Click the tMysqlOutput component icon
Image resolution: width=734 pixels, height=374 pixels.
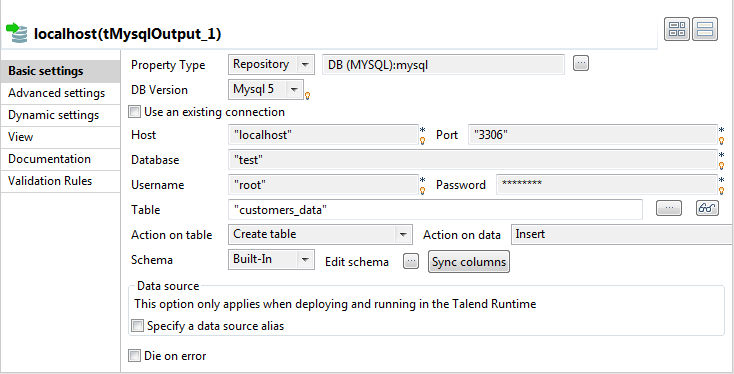tap(17, 33)
